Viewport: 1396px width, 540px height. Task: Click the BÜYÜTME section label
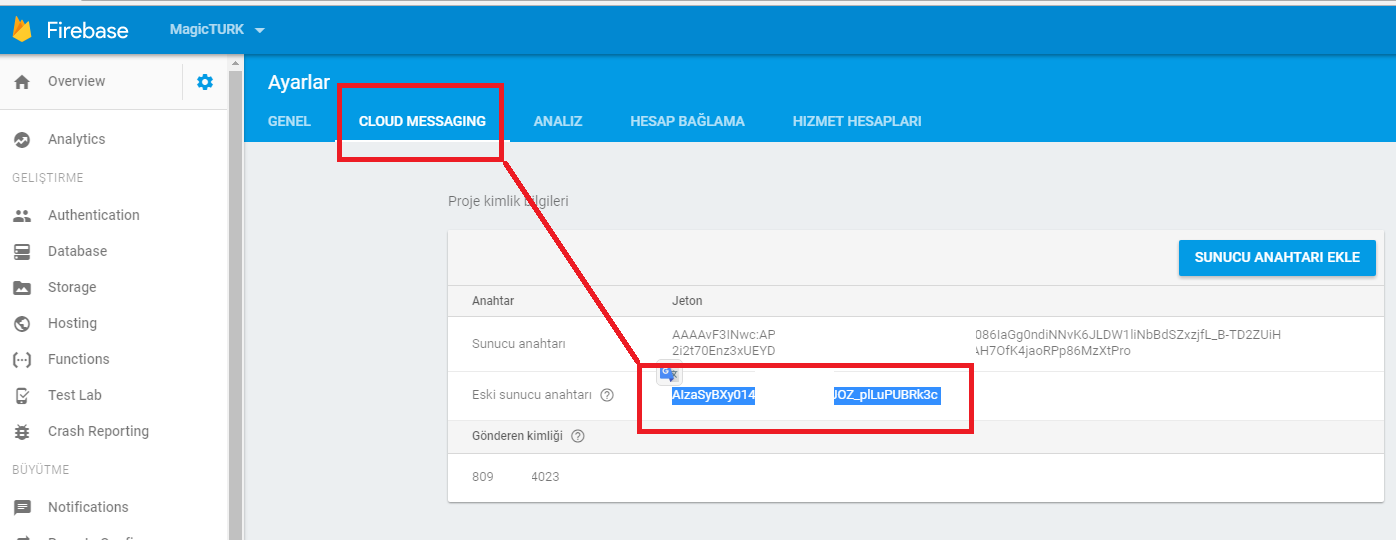40,469
